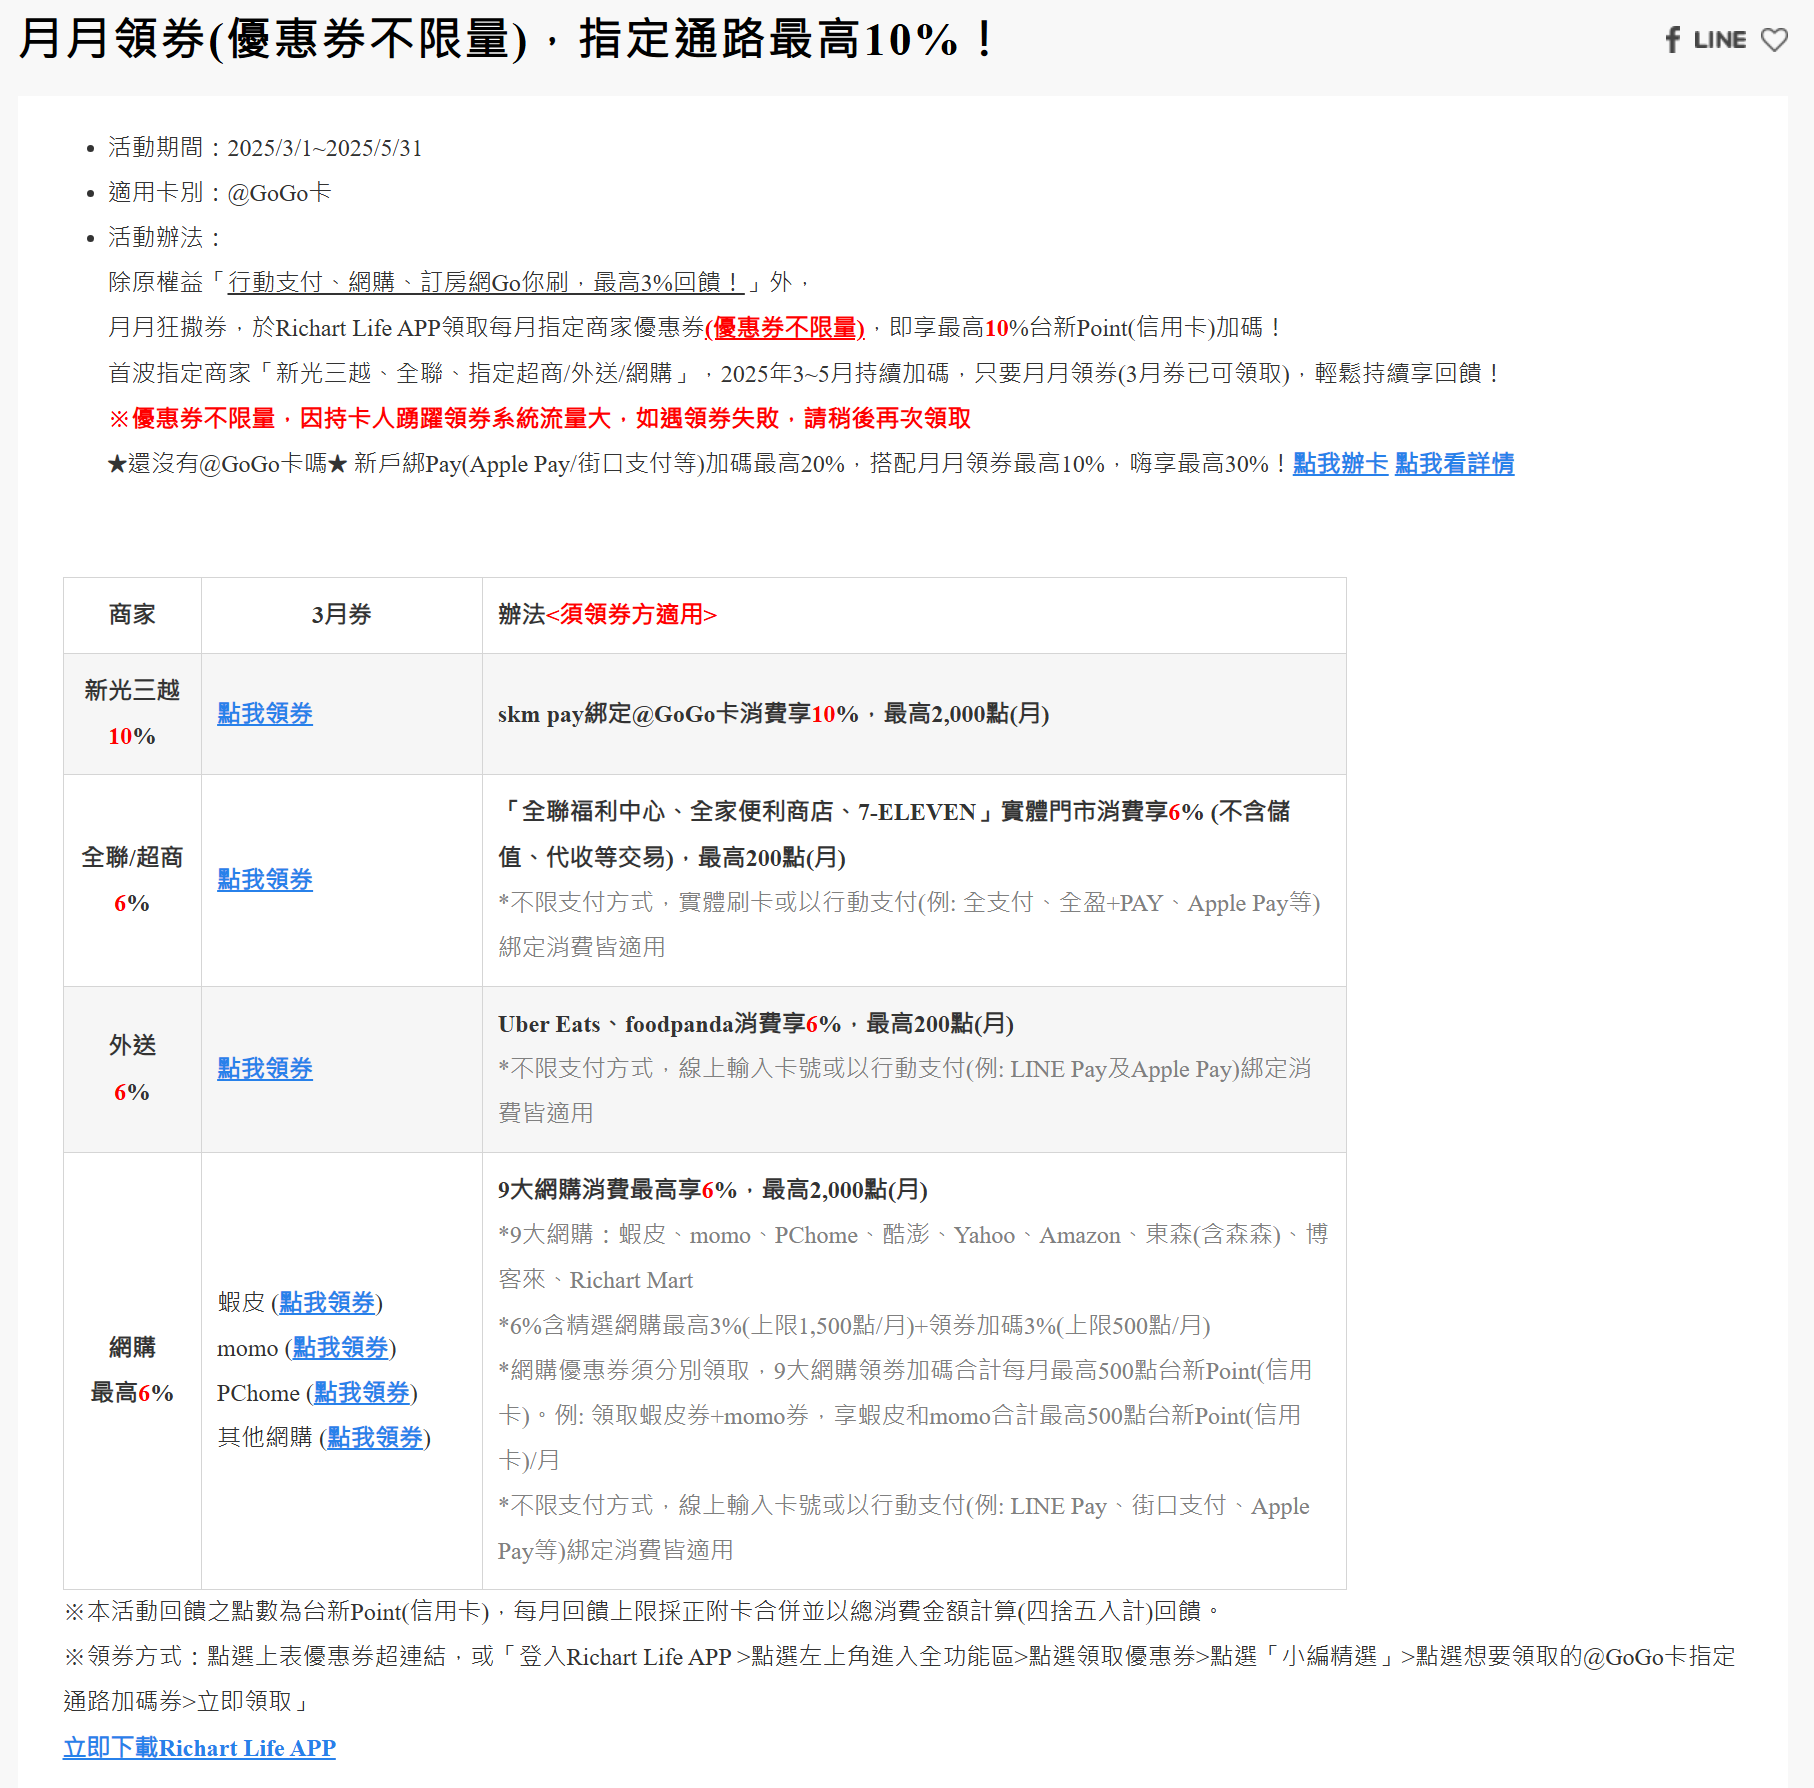Select the 網購 最高6% table row

(x=132, y=1370)
